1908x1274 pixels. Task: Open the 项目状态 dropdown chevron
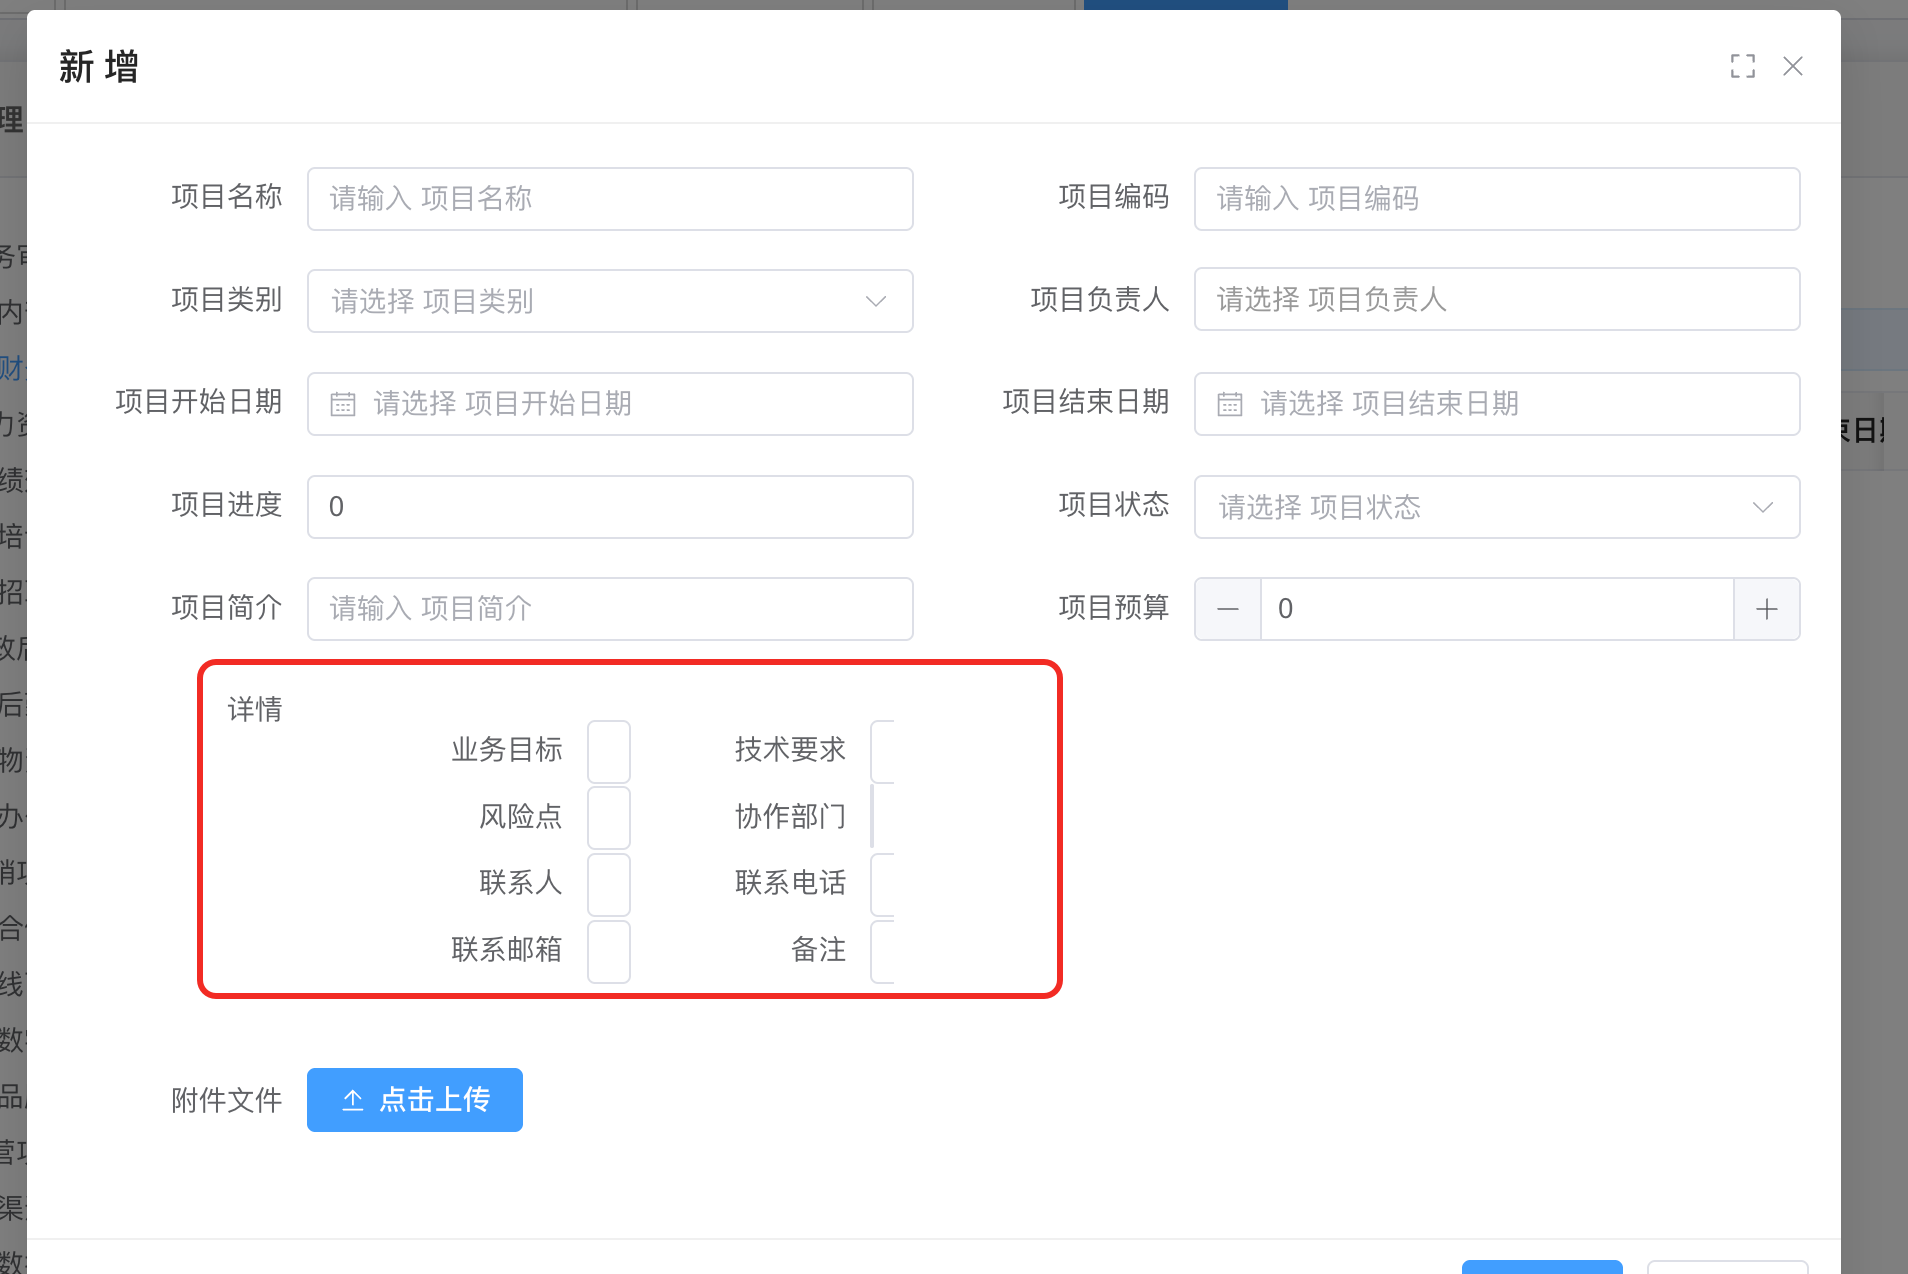point(1762,507)
